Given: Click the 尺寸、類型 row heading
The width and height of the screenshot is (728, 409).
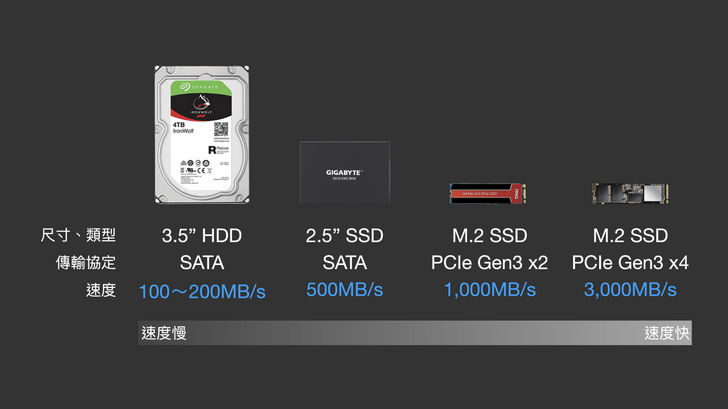Looking at the screenshot, I should (x=78, y=237).
